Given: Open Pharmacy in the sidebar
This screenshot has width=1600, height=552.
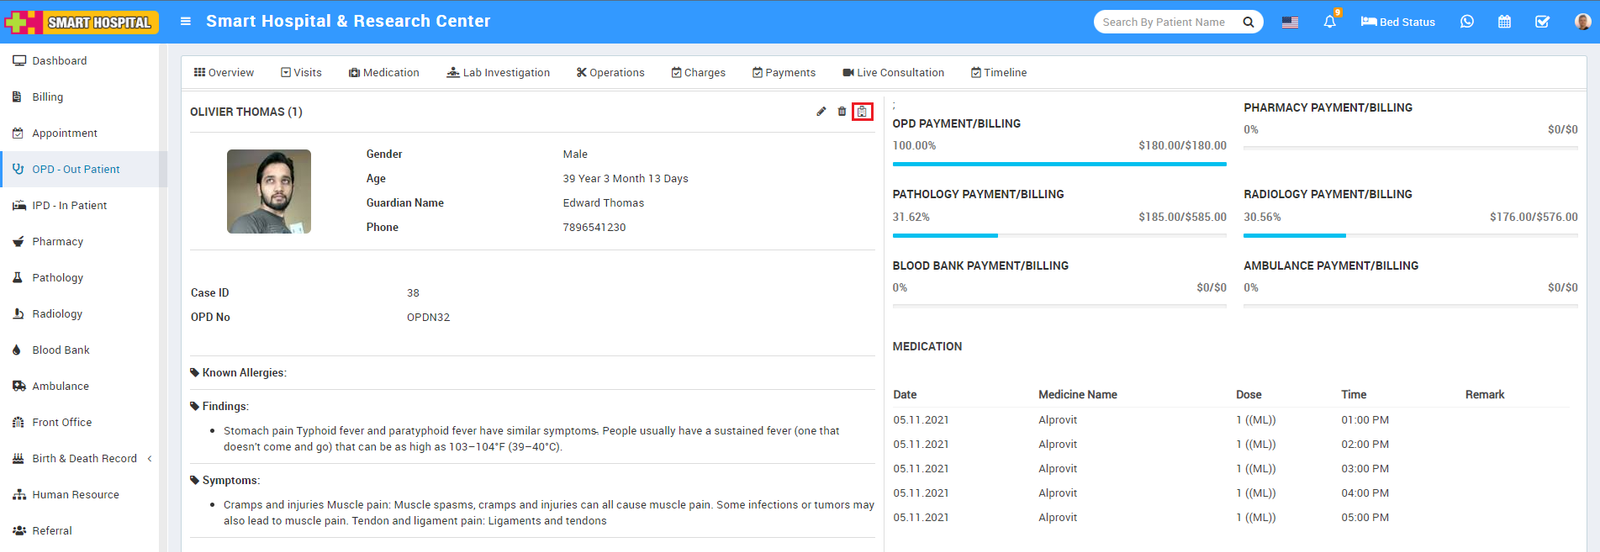Looking at the screenshot, I should click(x=57, y=242).
